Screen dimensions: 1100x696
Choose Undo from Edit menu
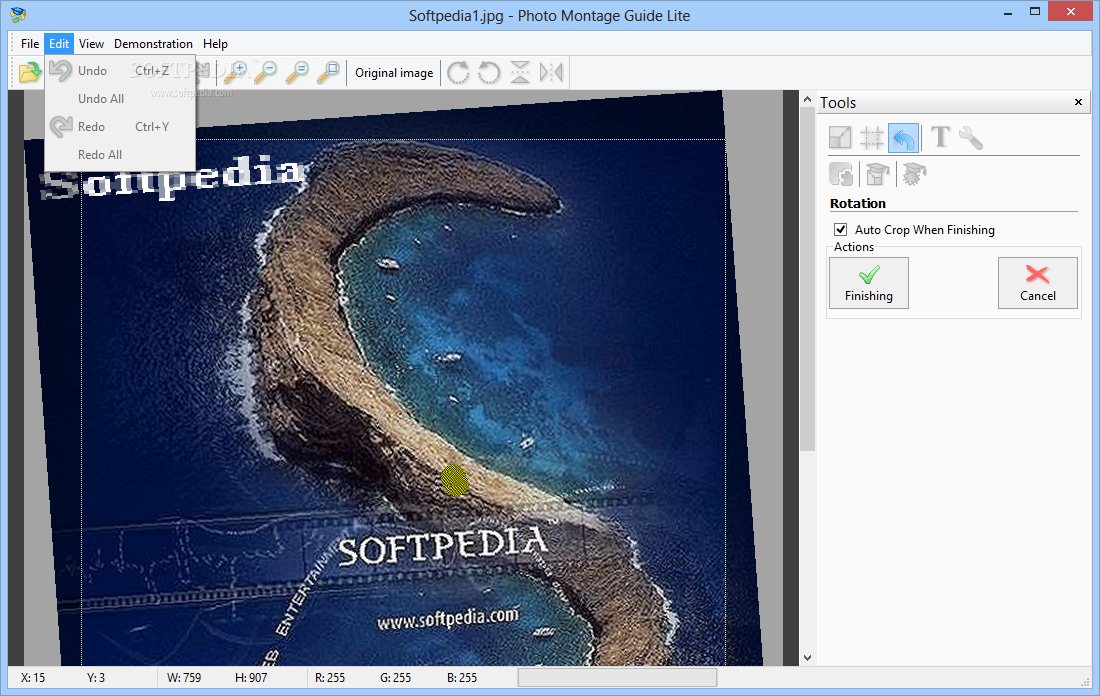tap(120, 70)
